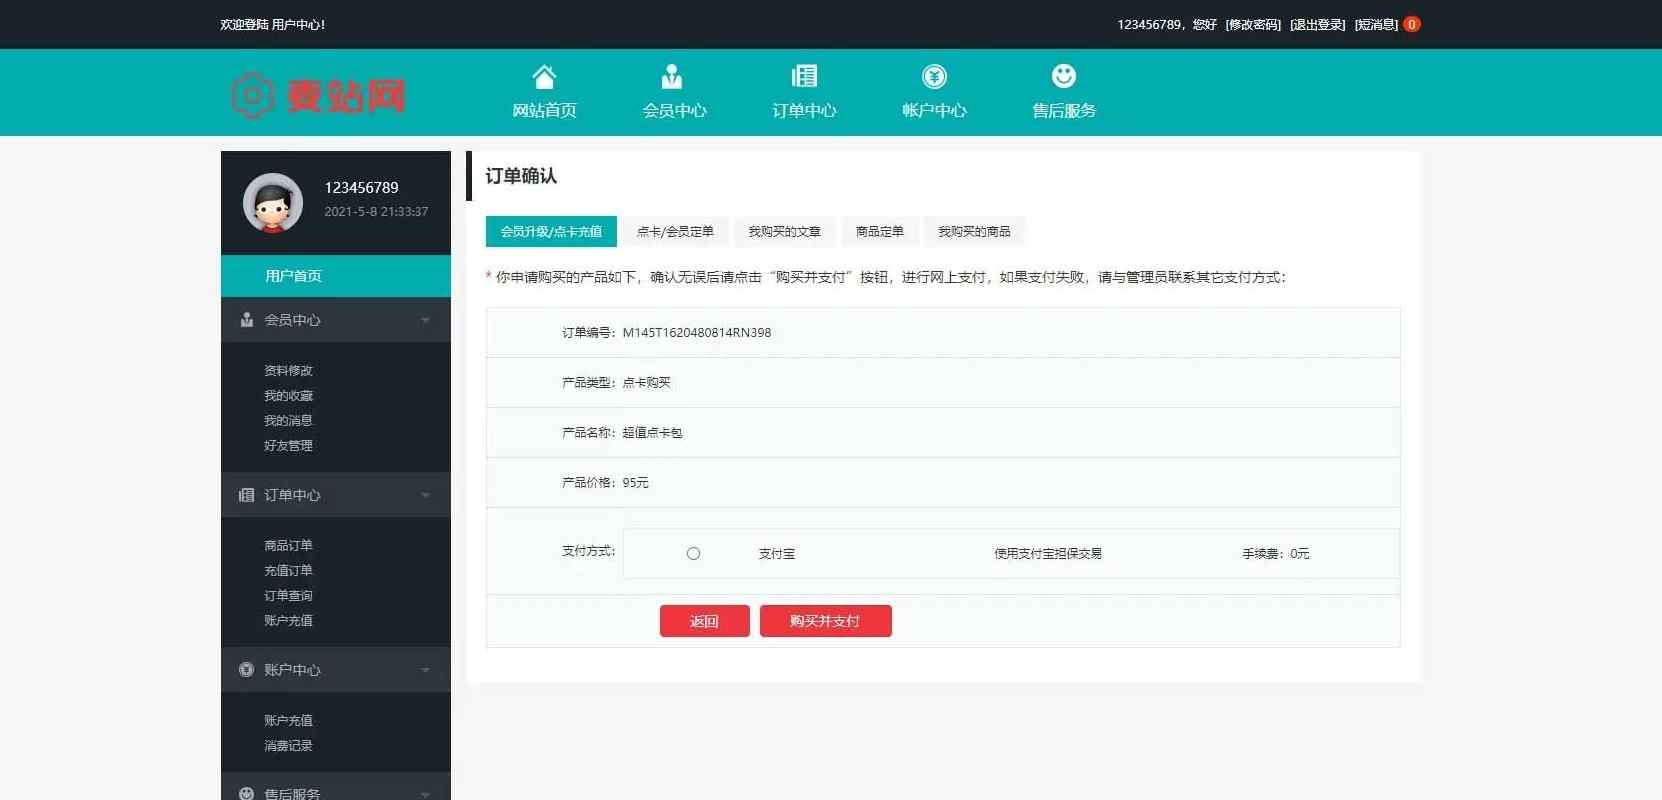
Task: Open 消费记录 in the sidebar
Action: 288,746
